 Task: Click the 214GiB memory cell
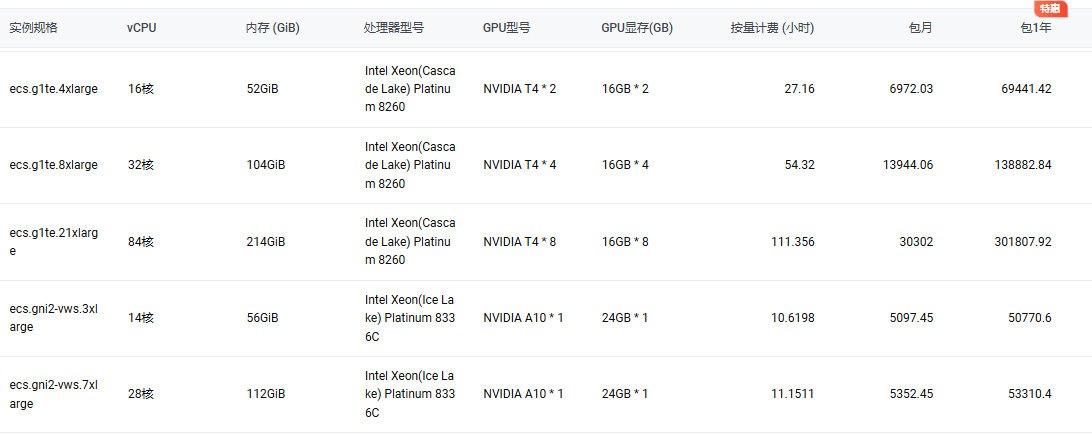(x=266, y=242)
